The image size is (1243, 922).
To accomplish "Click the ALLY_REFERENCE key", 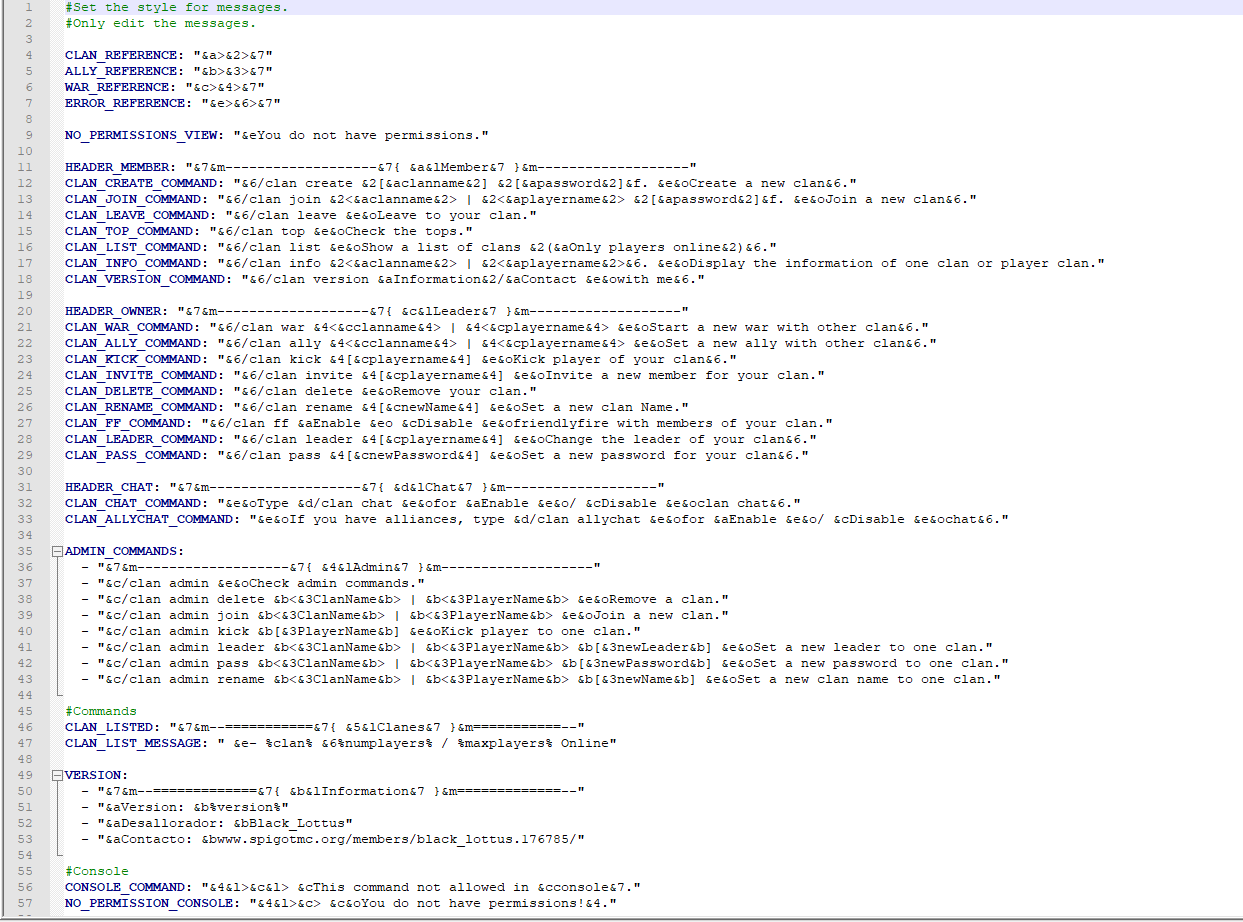I will (121, 71).
